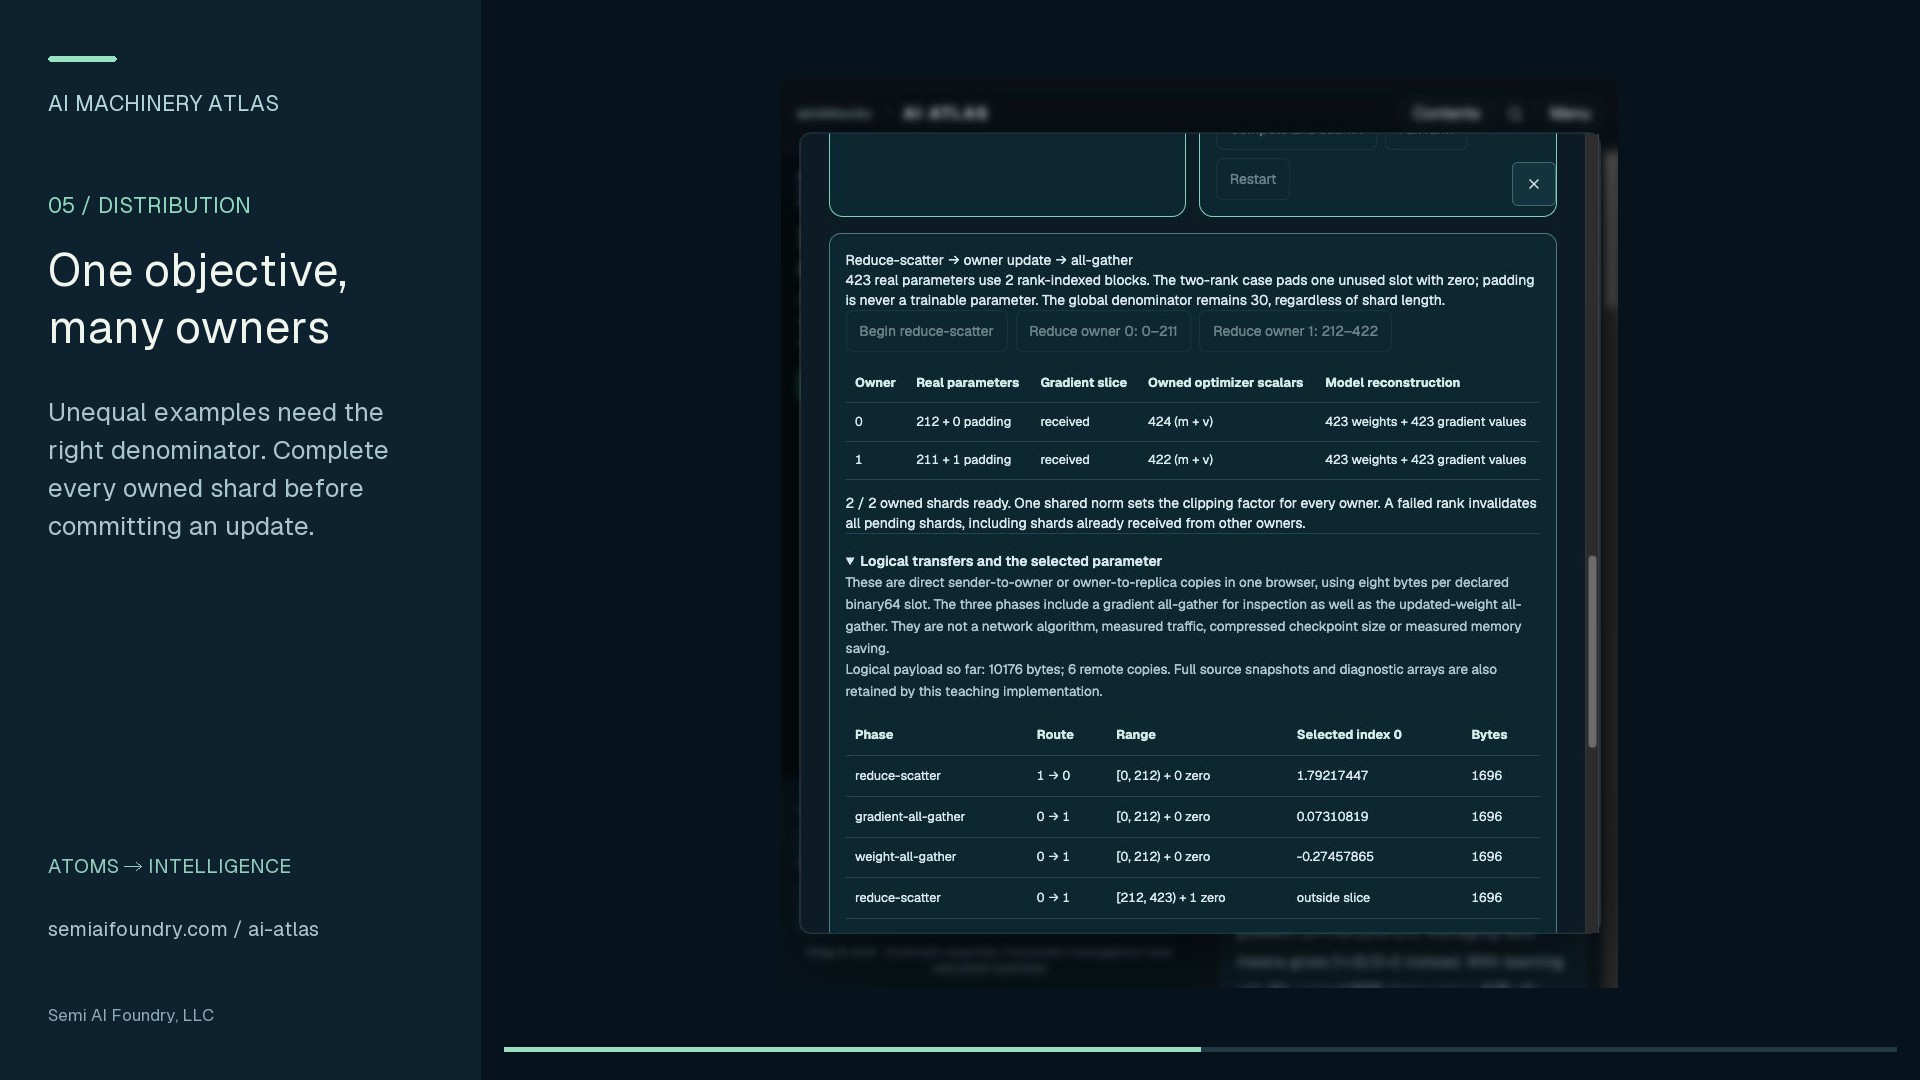
Task: Click the '-0.27457865' value
Action: [x=1335, y=857]
